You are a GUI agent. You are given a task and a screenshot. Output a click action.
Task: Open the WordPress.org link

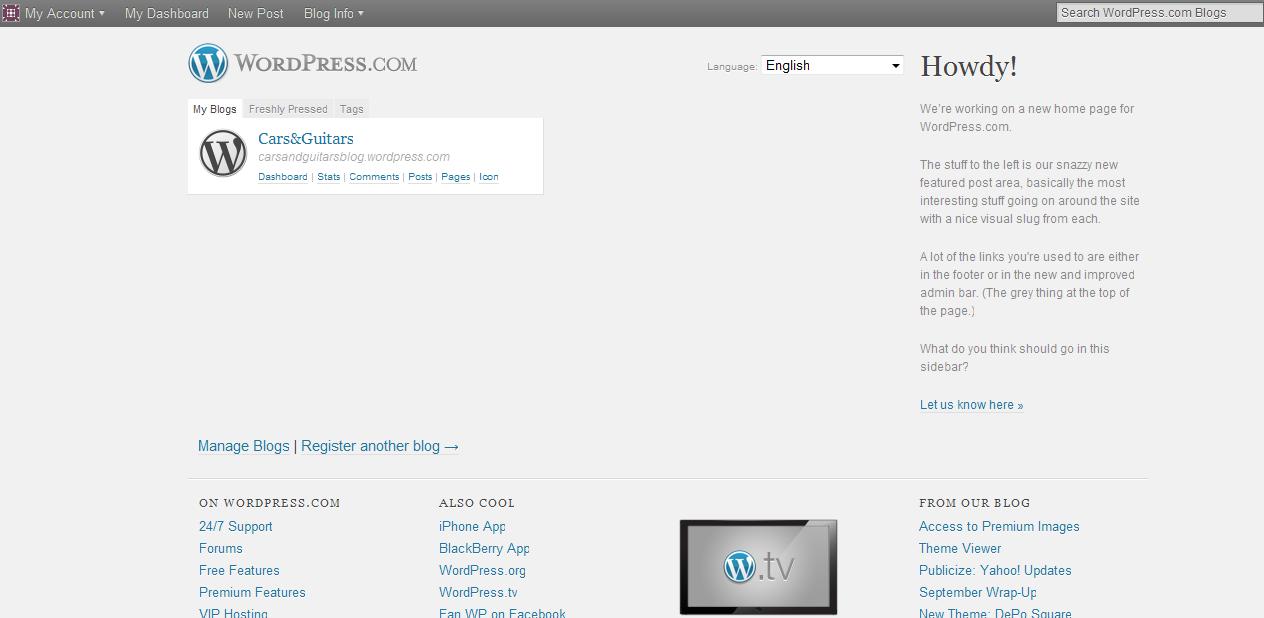click(482, 570)
